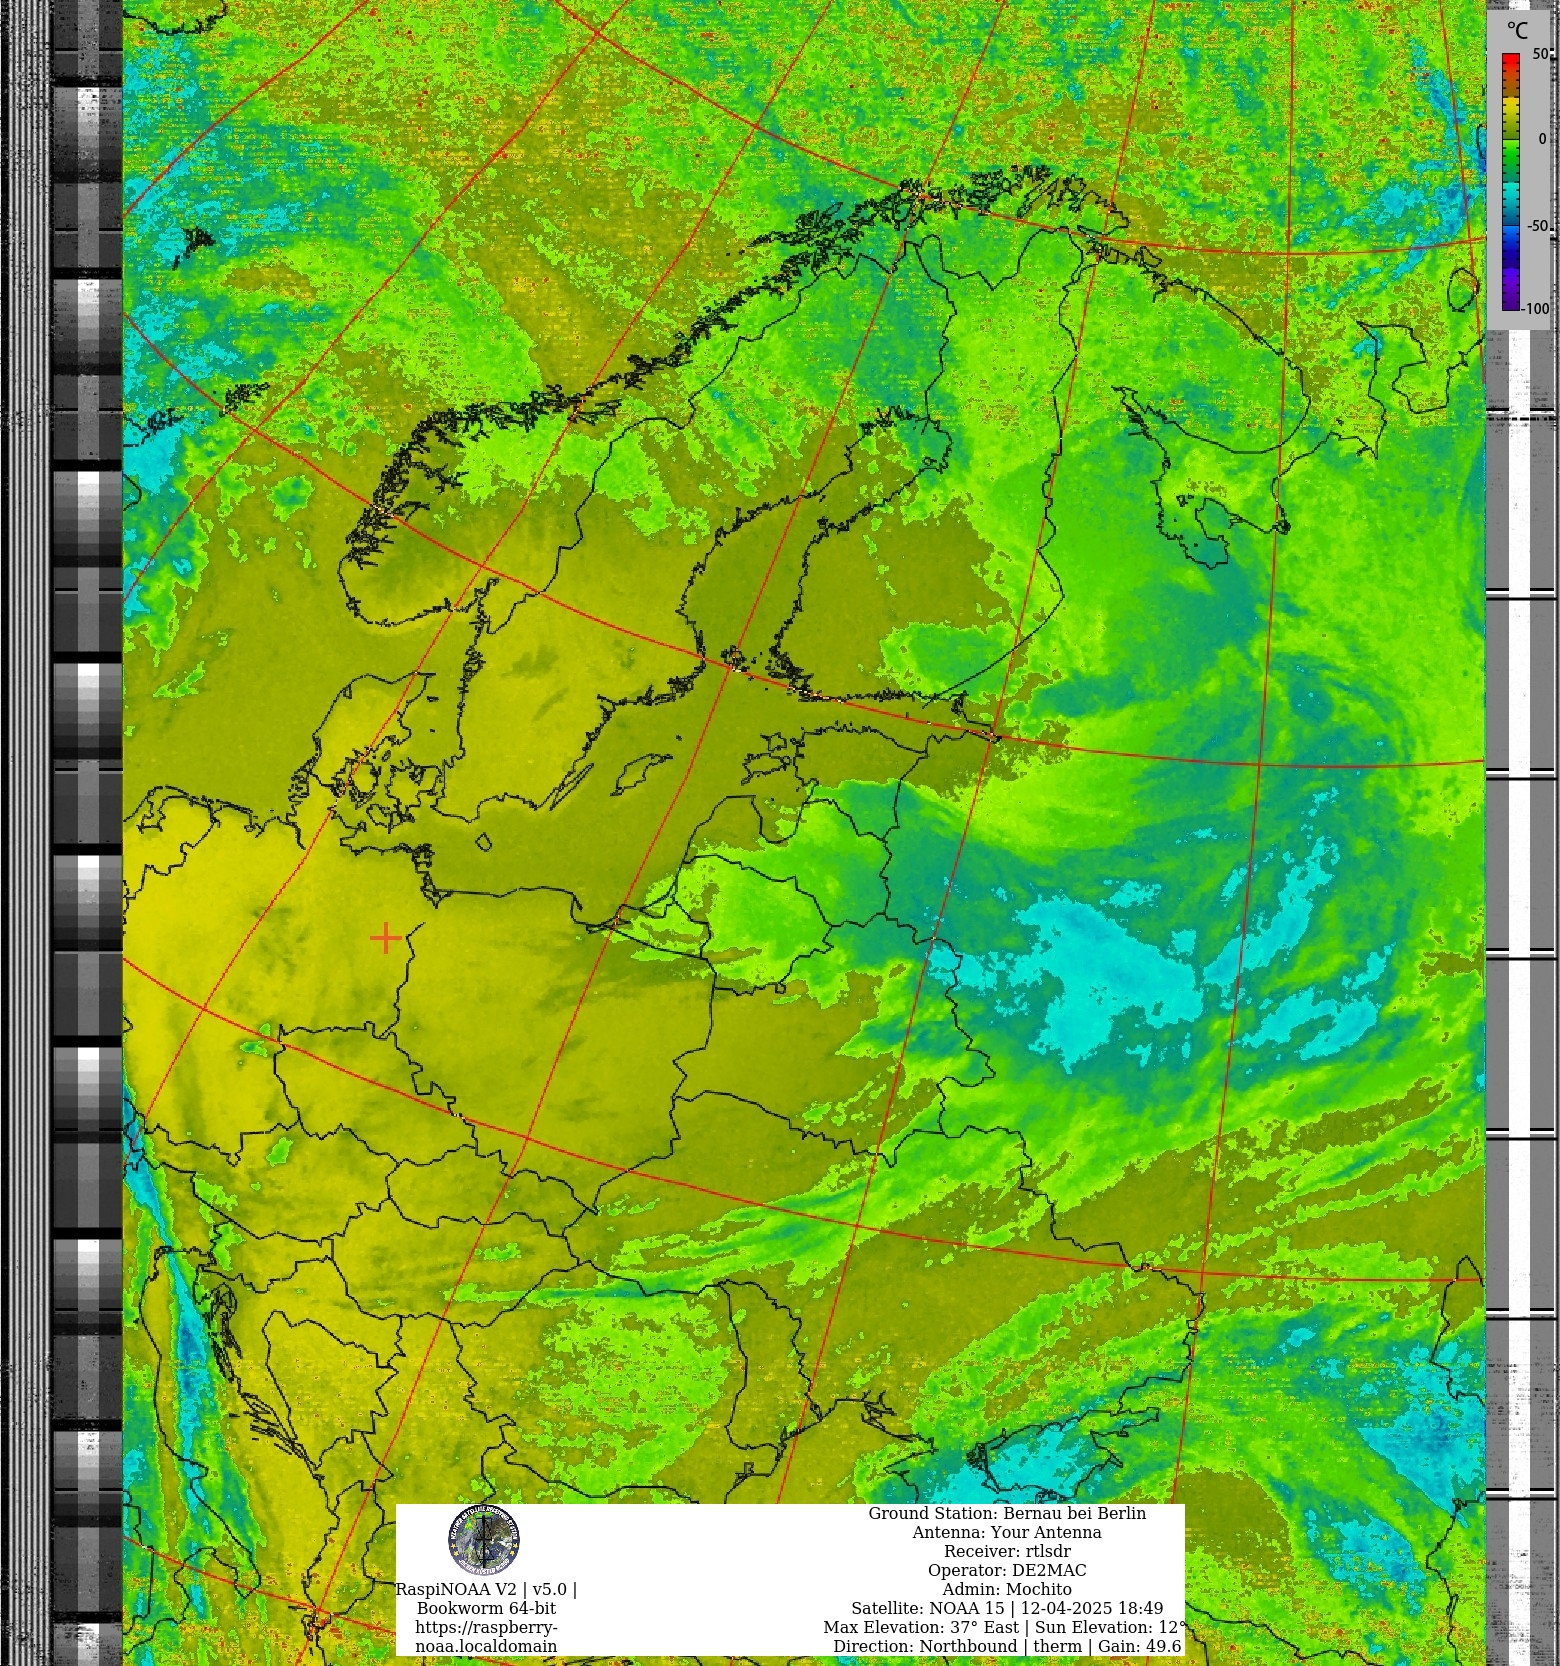Click the 'Receiver: rtlsdr' line
Viewport: 1560px width, 1666px height.
tap(1007, 1551)
